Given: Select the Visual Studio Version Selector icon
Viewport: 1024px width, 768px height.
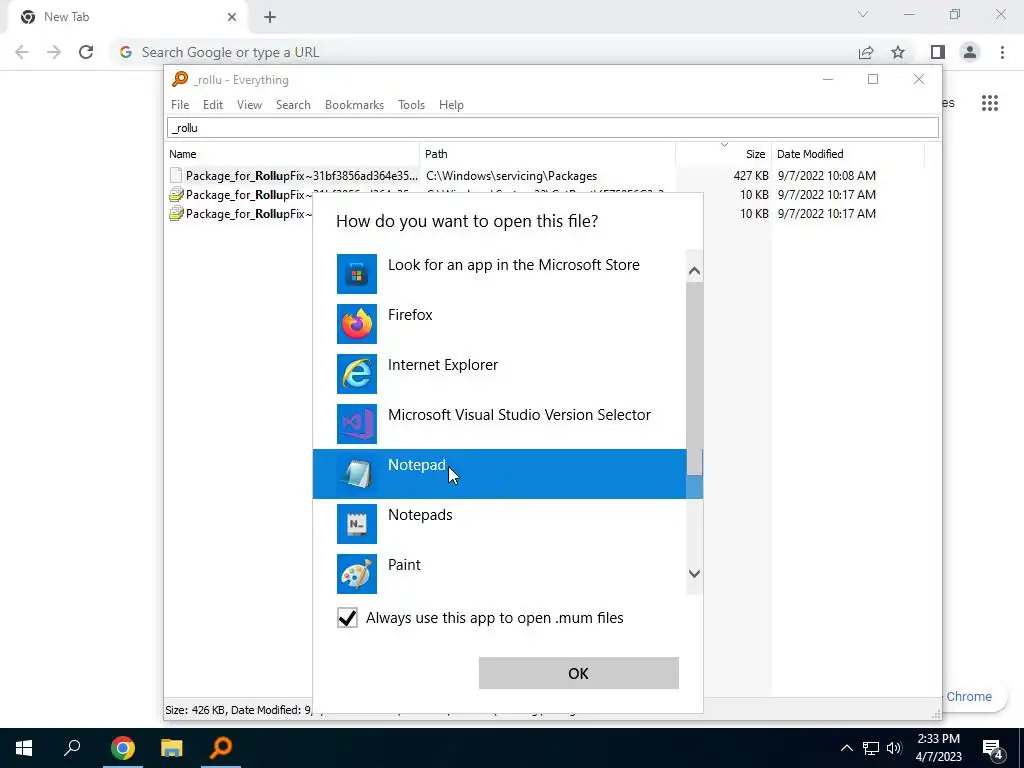Looking at the screenshot, I should click(x=357, y=424).
